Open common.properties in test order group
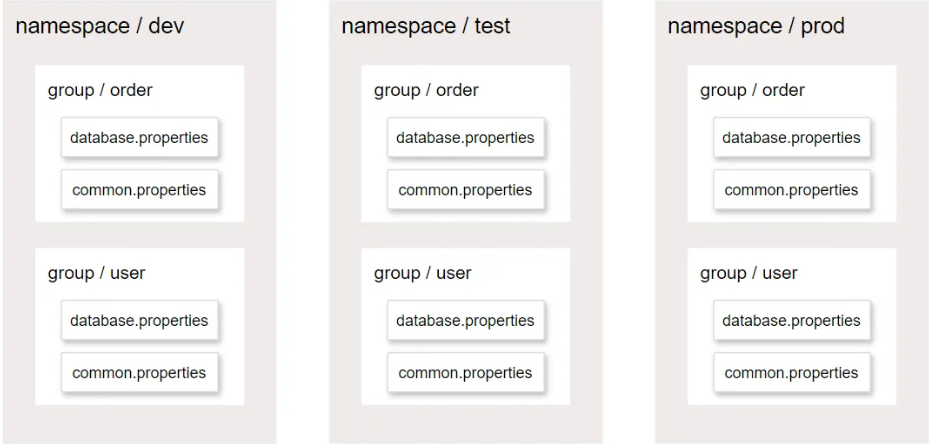This screenshot has width=929, height=444. [465, 190]
